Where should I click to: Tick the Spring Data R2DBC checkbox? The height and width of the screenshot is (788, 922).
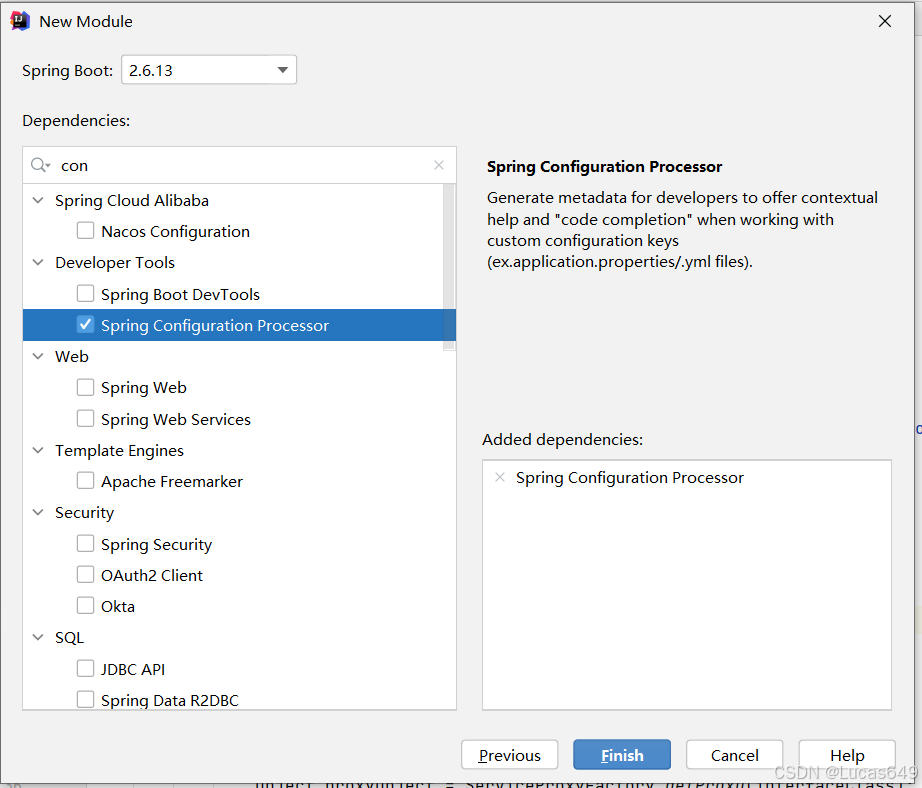click(x=85, y=700)
